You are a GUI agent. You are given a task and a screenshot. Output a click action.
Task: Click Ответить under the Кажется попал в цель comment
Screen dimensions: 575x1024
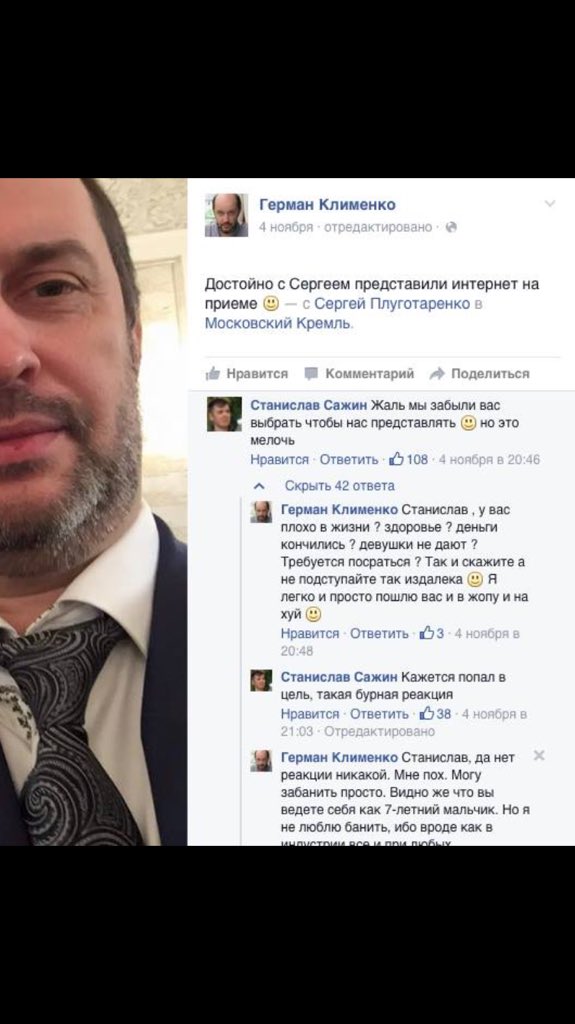click(379, 714)
